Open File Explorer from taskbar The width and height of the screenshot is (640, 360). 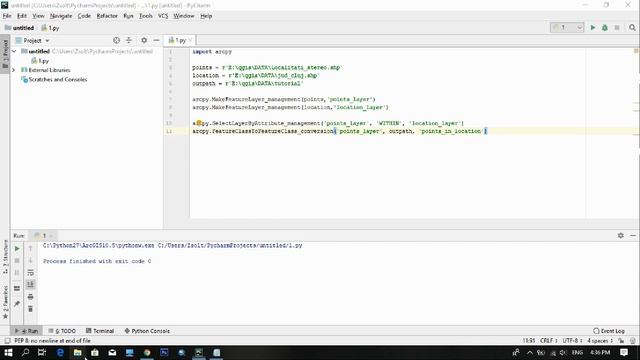(x=78, y=352)
